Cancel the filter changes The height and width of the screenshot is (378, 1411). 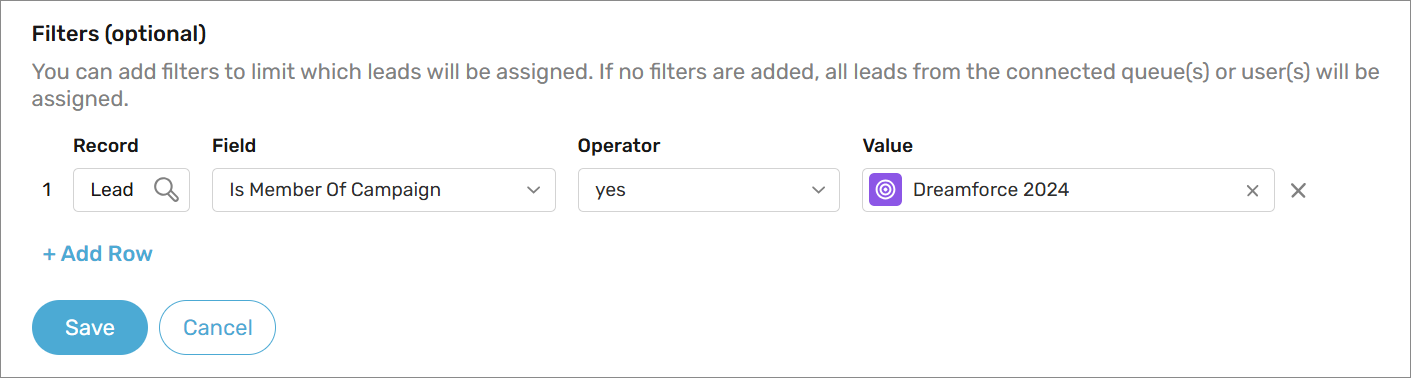pos(217,328)
